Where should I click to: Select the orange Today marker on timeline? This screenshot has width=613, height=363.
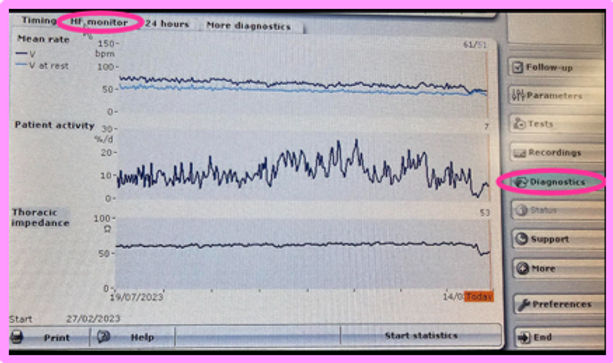(x=479, y=297)
